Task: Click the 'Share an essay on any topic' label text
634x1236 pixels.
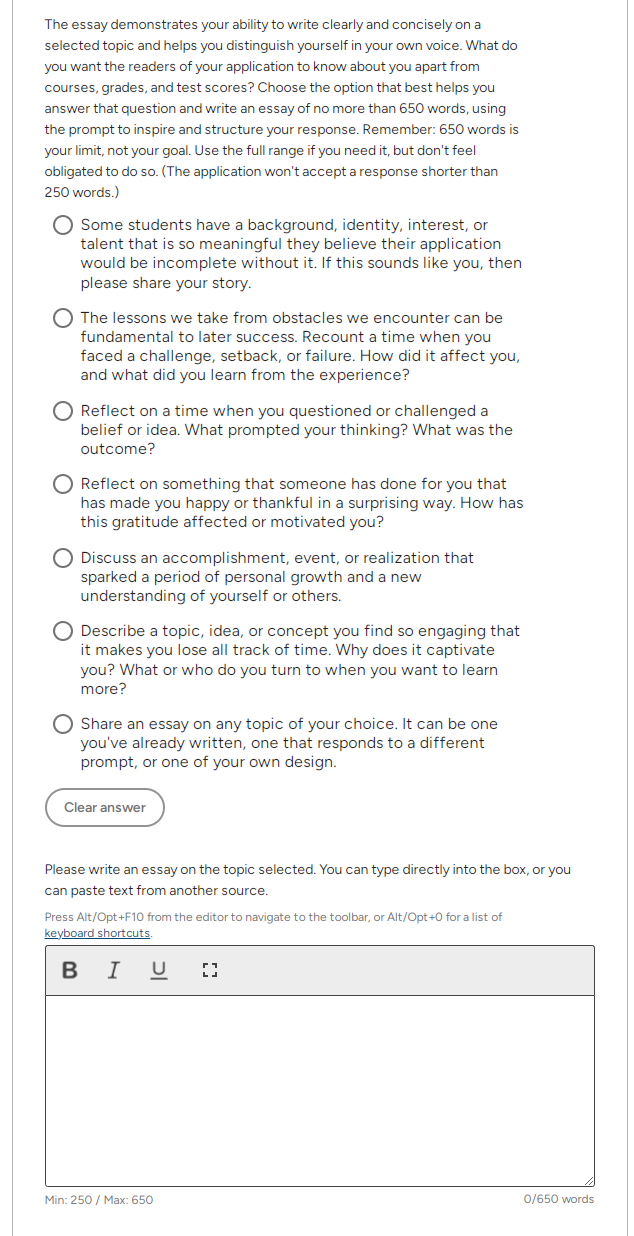Action: tap(289, 743)
